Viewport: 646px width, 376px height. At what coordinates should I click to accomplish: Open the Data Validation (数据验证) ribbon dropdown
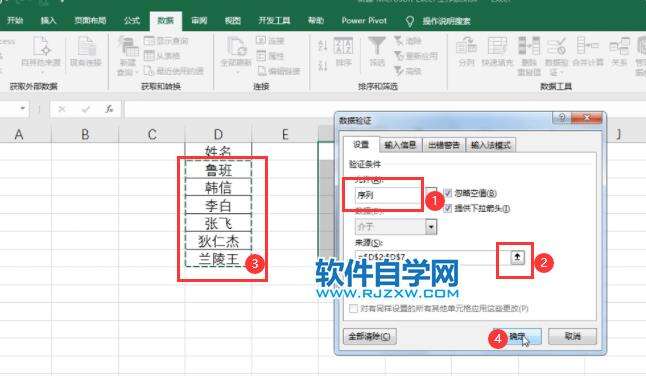point(557,56)
